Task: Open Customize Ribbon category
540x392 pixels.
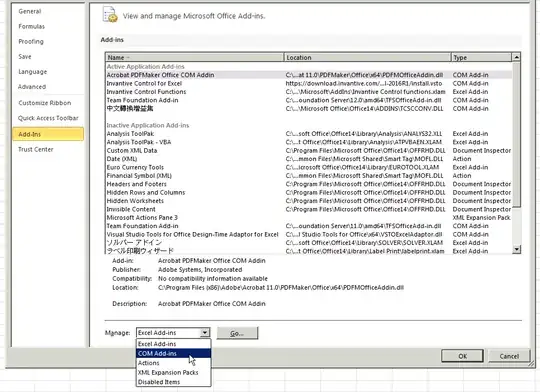Action: pos(45,103)
